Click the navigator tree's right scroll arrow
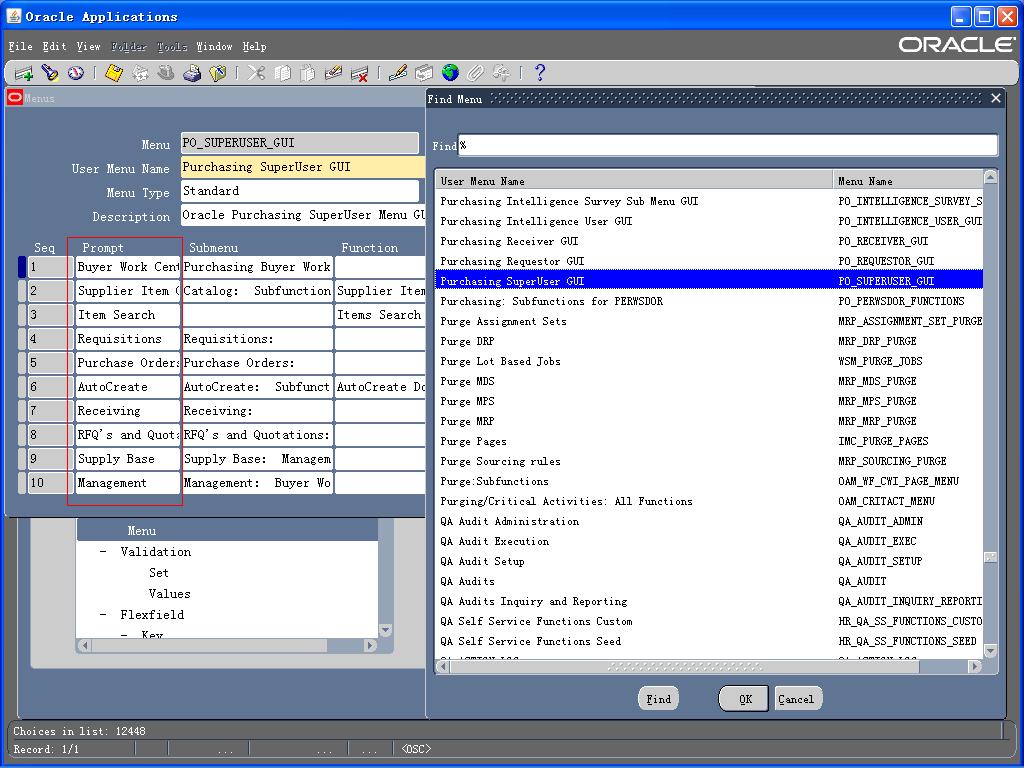1024x768 pixels. point(370,645)
